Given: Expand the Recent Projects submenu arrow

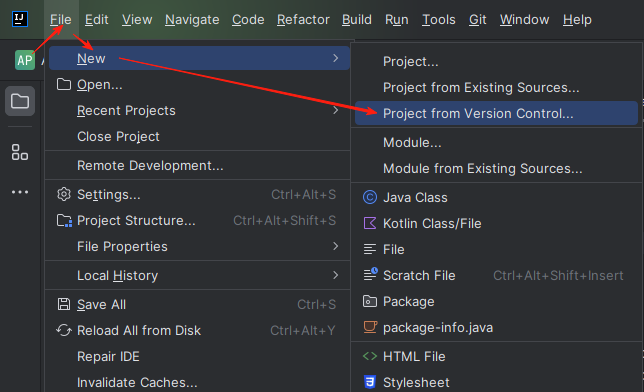Looking at the screenshot, I should pyautogui.click(x=336, y=110).
